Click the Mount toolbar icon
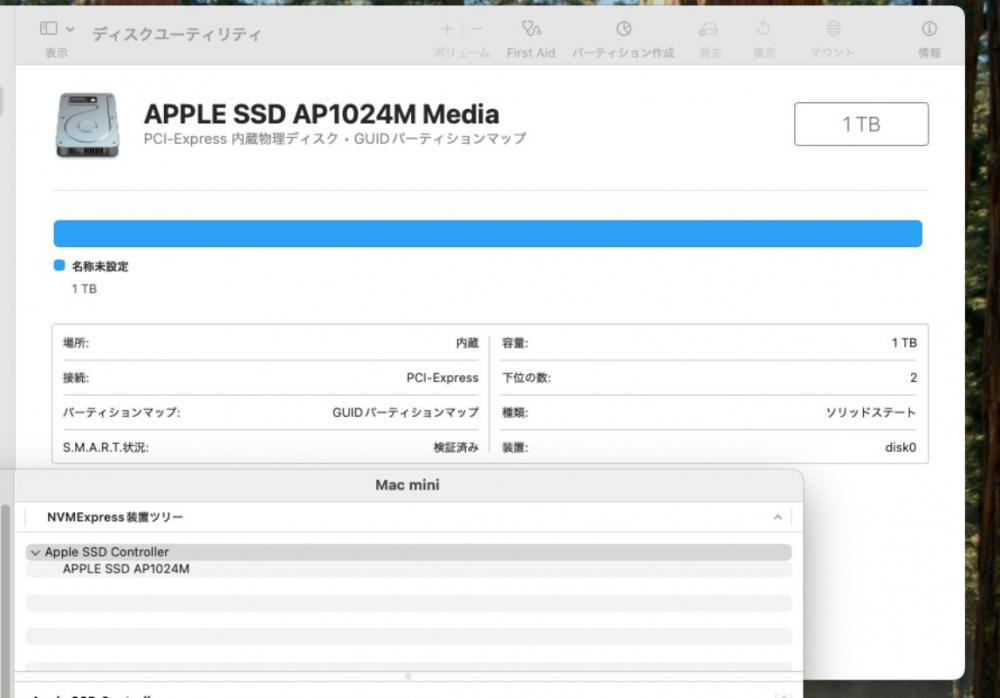The width and height of the screenshot is (1000, 698). click(833, 29)
